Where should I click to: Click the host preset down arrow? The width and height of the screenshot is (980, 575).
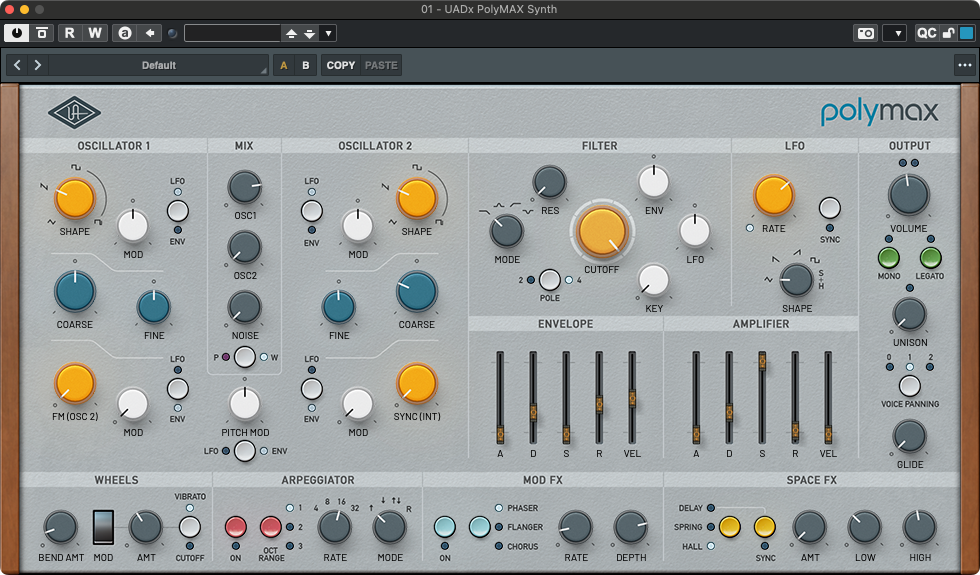pos(309,33)
